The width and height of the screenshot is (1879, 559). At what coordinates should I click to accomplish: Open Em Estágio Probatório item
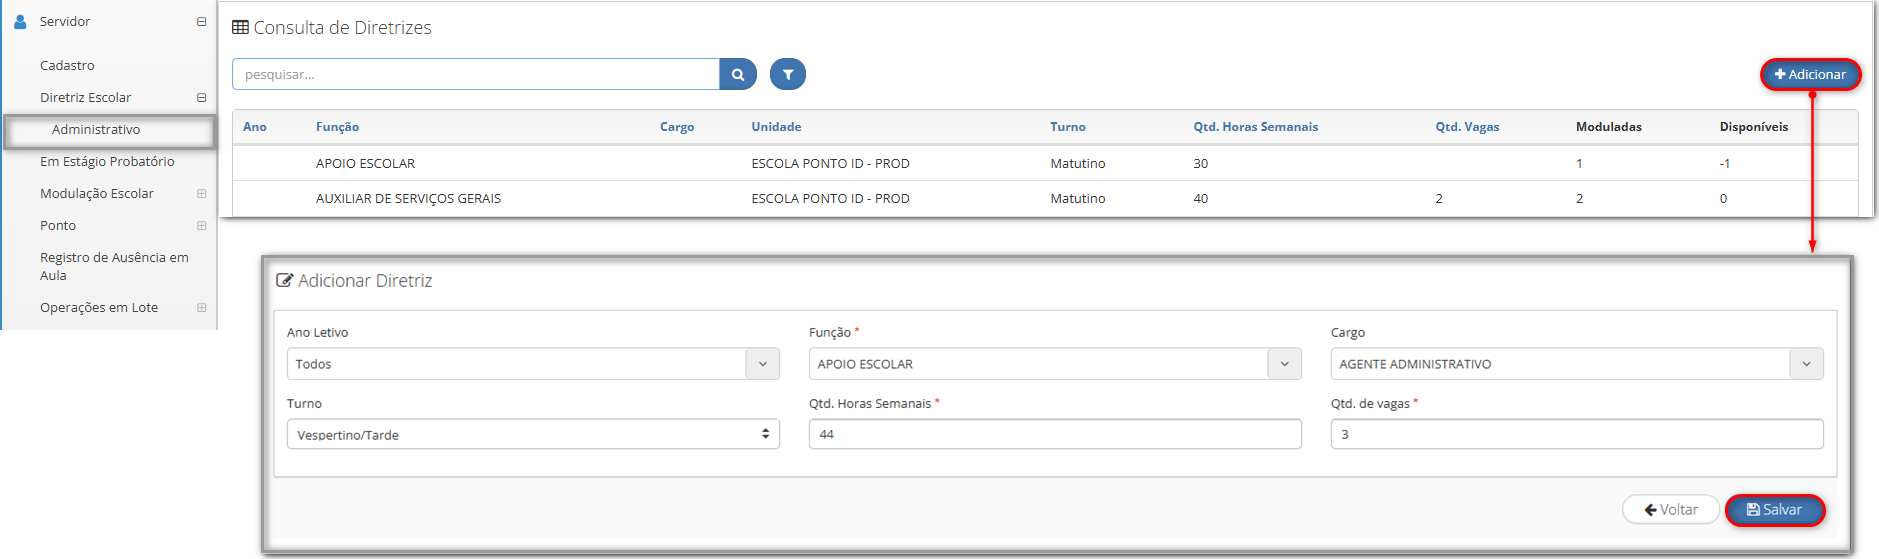[107, 161]
